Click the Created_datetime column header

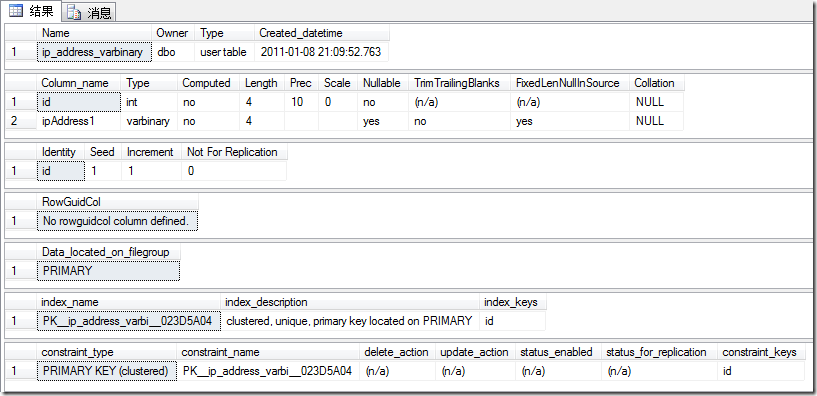(x=321, y=33)
